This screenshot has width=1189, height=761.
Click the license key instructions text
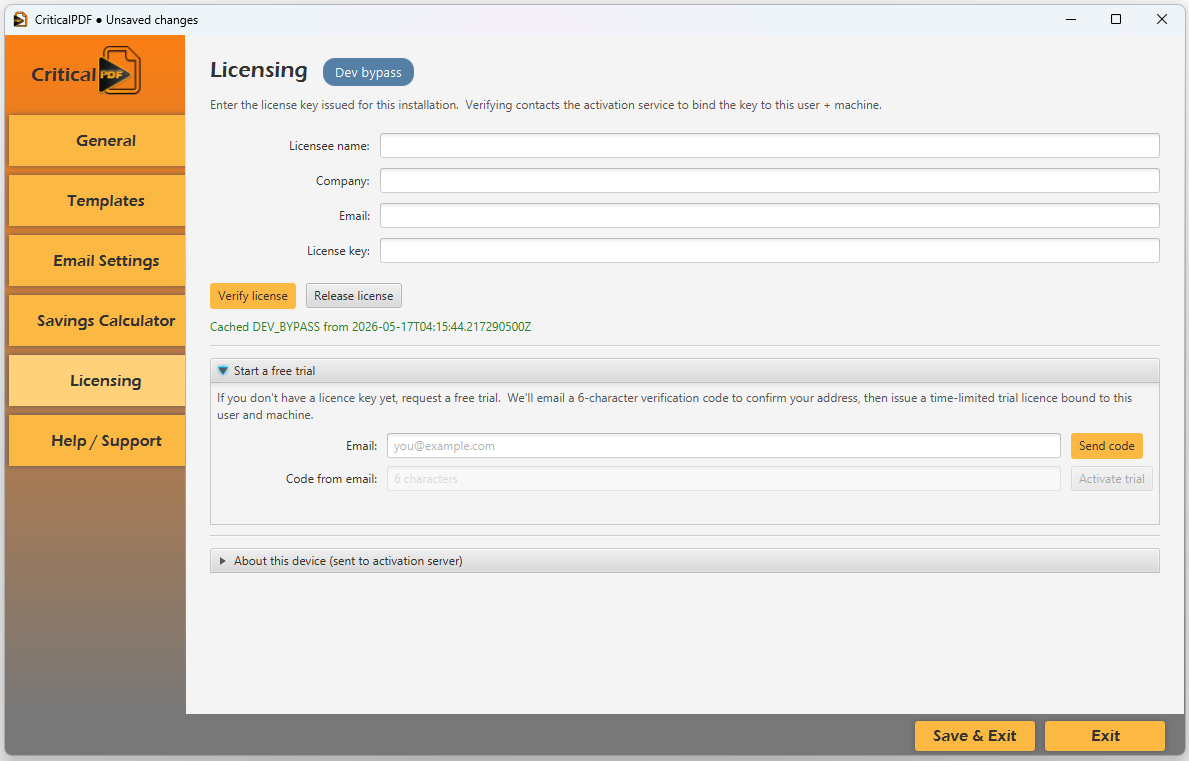tap(545, 105)
